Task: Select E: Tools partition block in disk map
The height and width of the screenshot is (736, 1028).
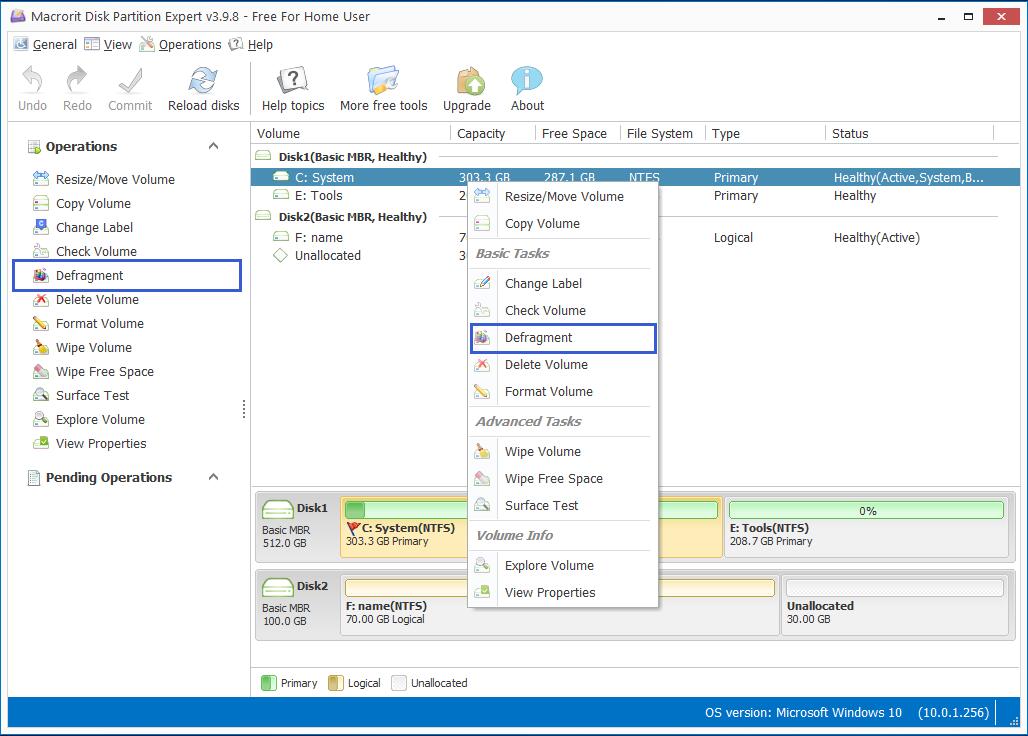Action: 866,527
